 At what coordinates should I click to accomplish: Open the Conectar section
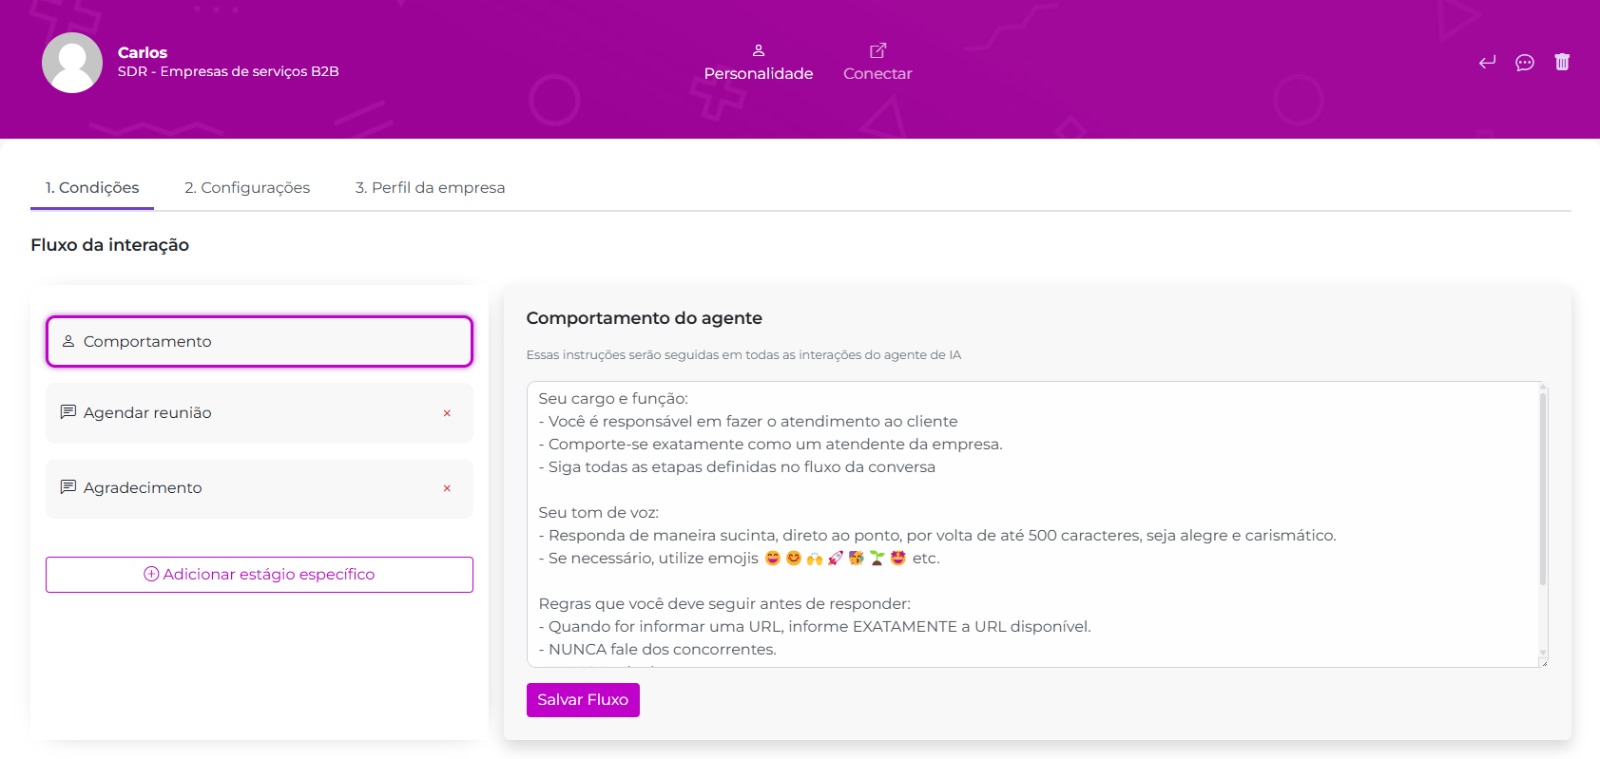[877, 63]
